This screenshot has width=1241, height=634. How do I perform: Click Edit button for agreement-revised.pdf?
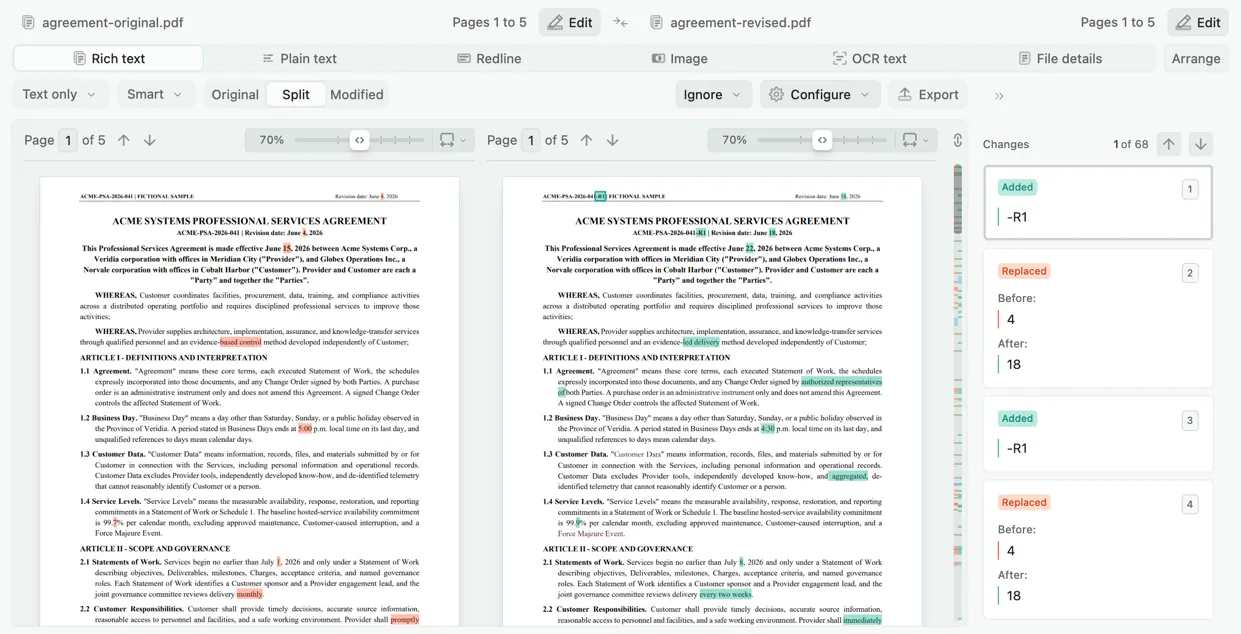[x=1198, y=22]
